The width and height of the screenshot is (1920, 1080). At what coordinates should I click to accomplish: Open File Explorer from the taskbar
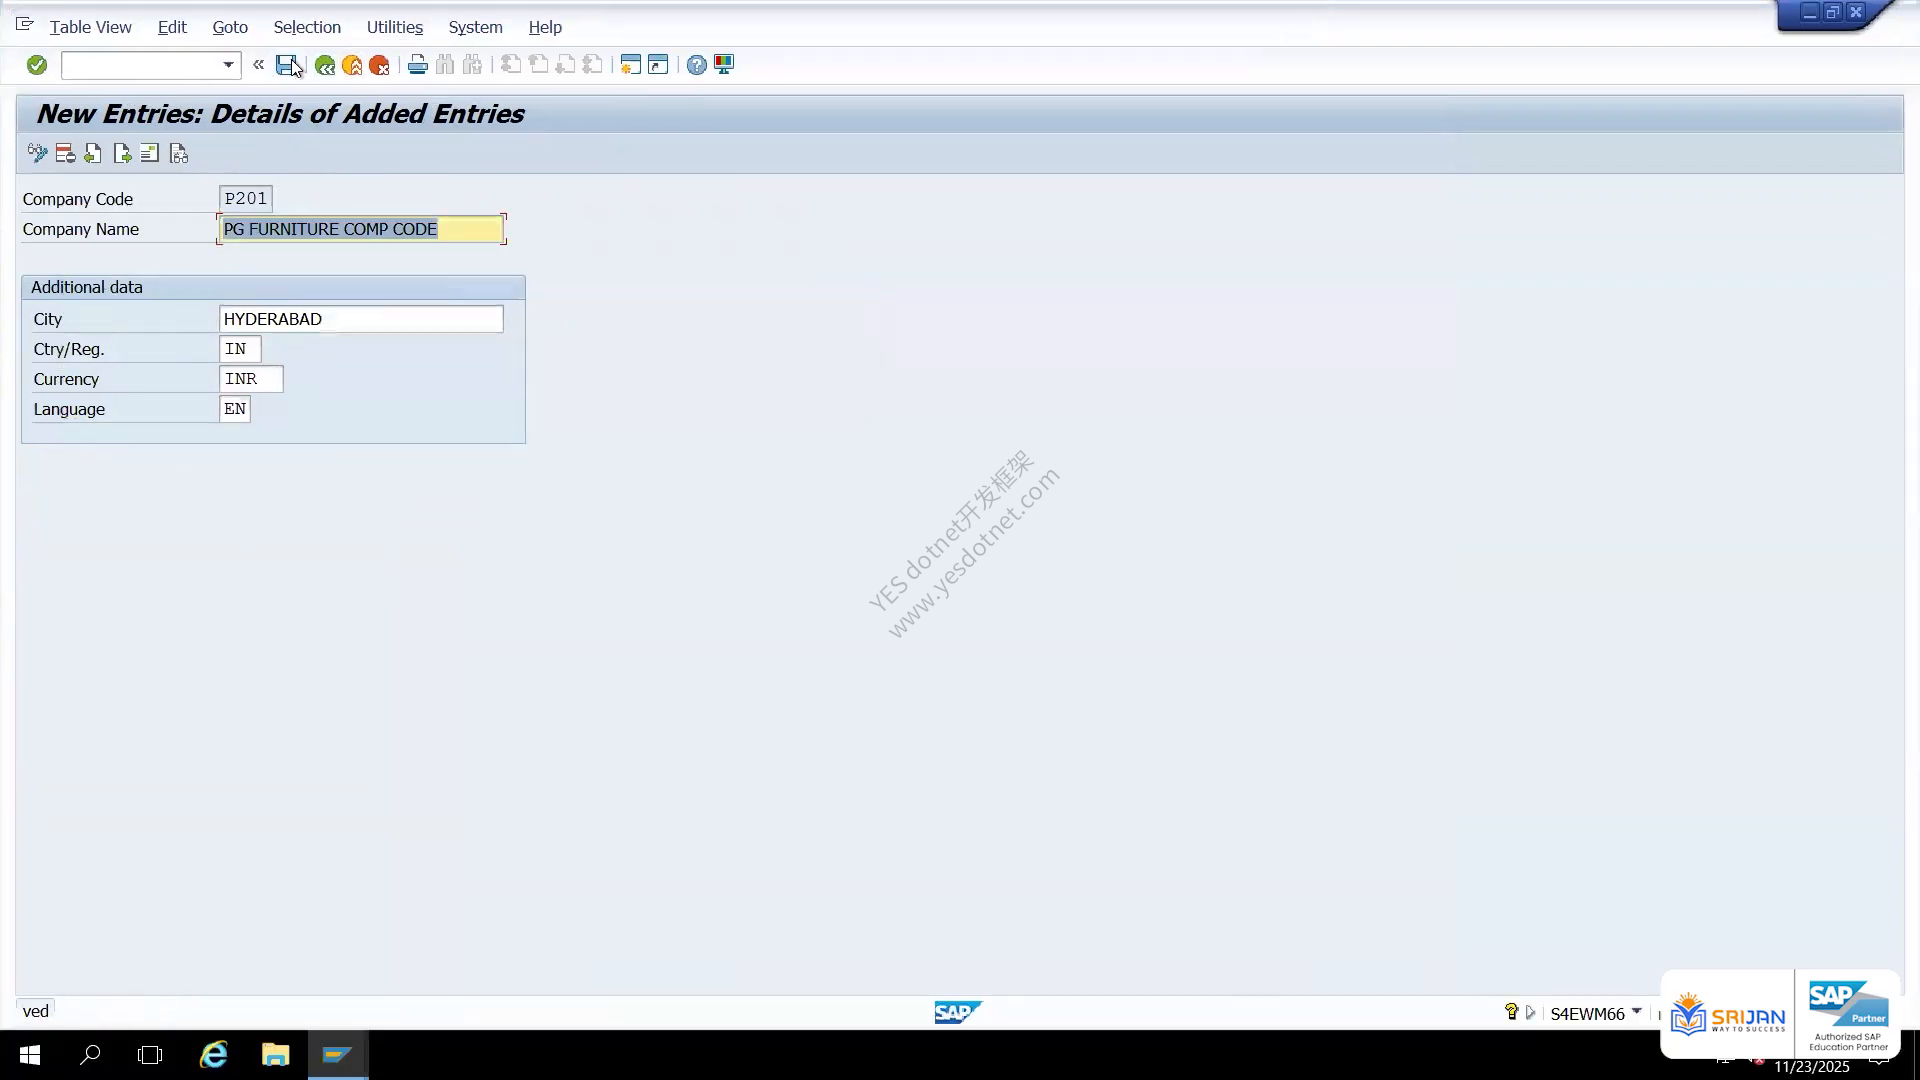tap(275, 1054)
